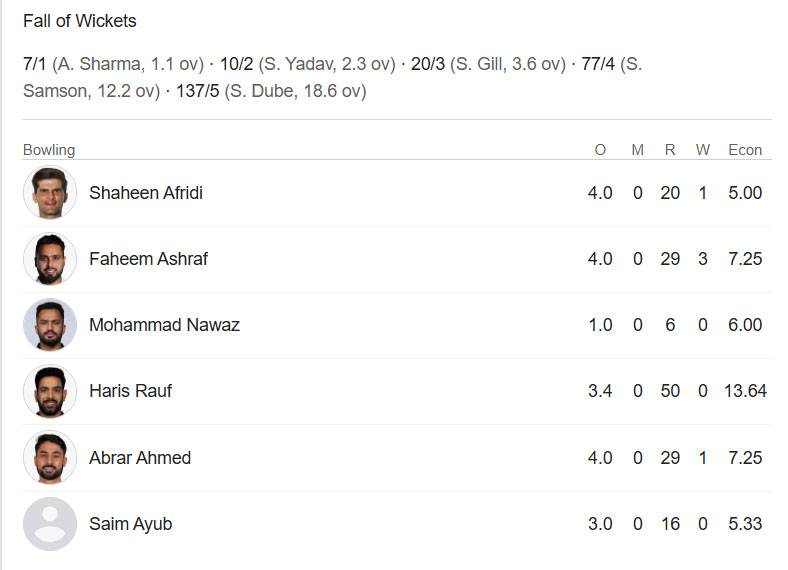The image size is (788, 570).
Task: Open the Shaheen Afridi name link
Action: pyautogui.click(x=146, y=193)
